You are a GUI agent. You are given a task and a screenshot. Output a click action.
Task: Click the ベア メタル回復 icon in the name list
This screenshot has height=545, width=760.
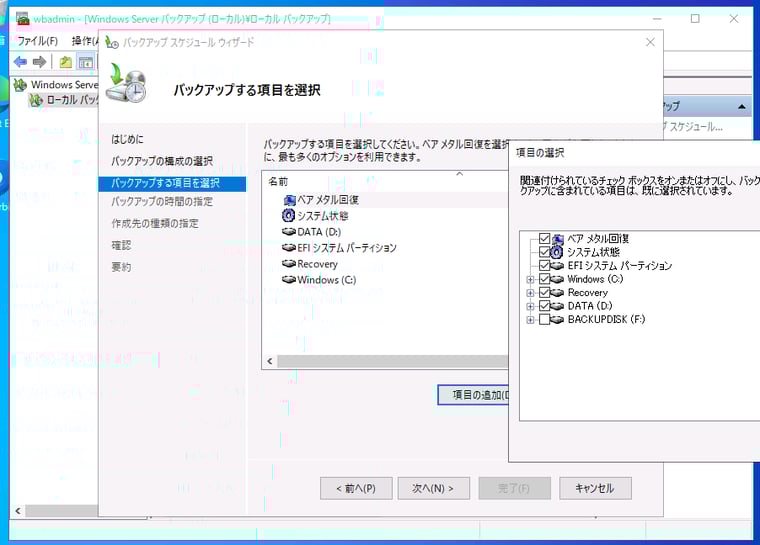(289, 200)
